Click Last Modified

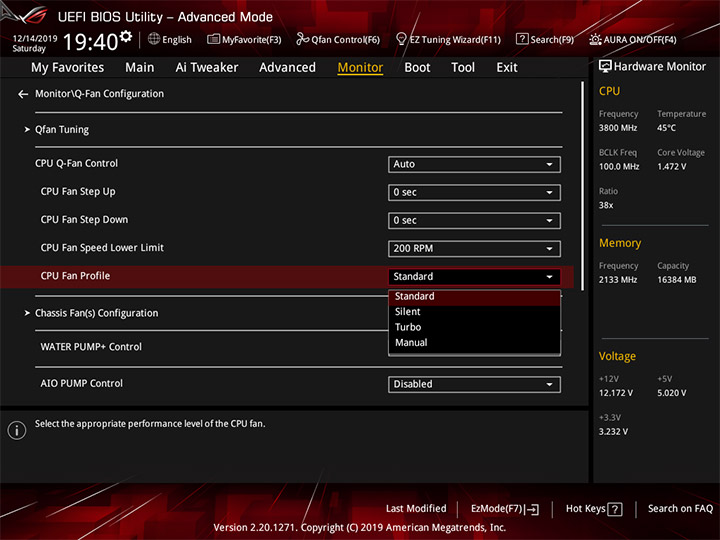416,509
